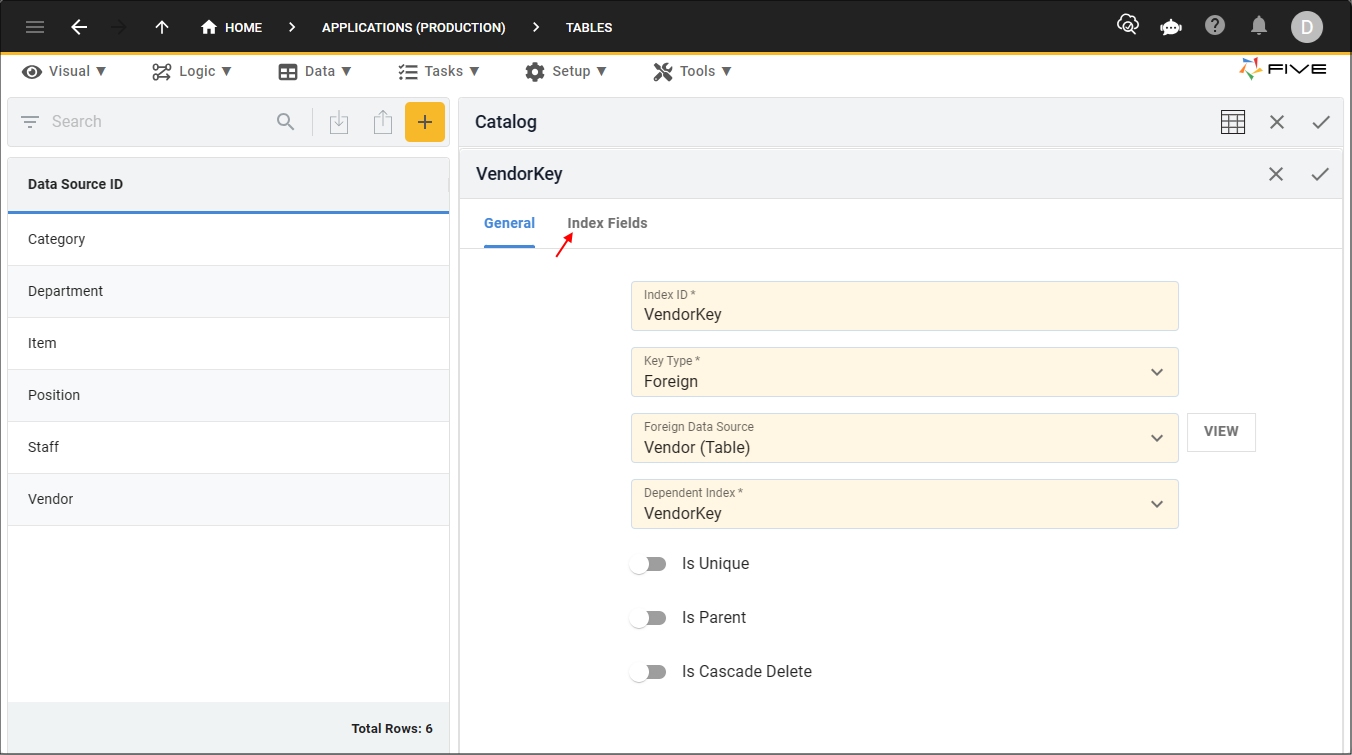
Task: Click the magnifier search icon
Action: (286, 122)
